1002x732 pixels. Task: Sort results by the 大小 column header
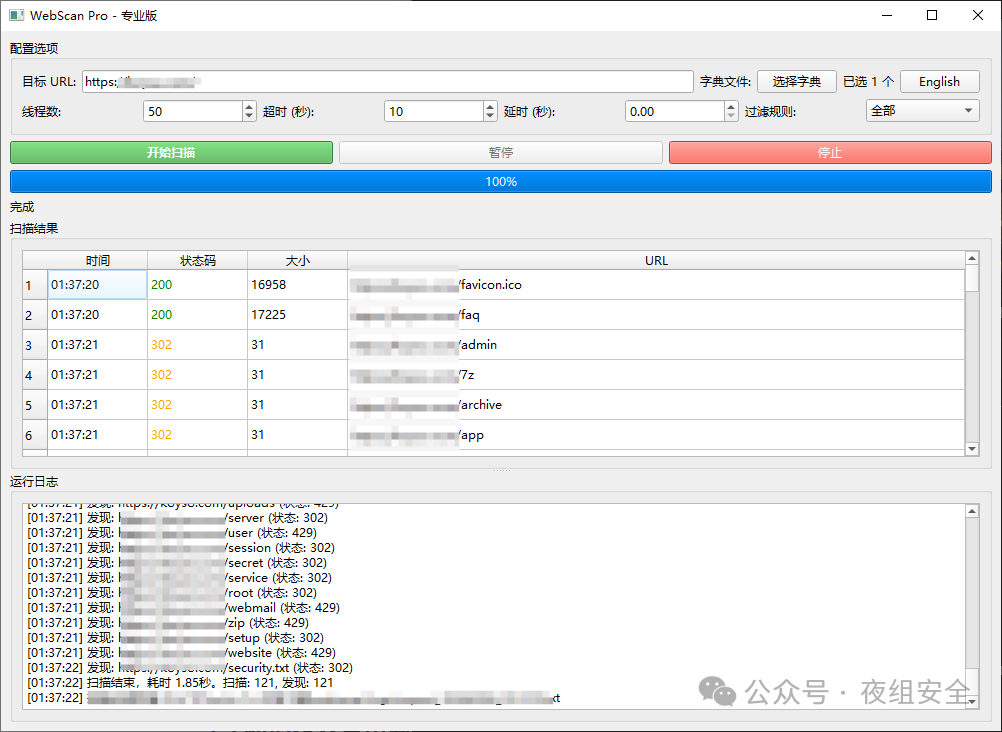pos(298,260)
